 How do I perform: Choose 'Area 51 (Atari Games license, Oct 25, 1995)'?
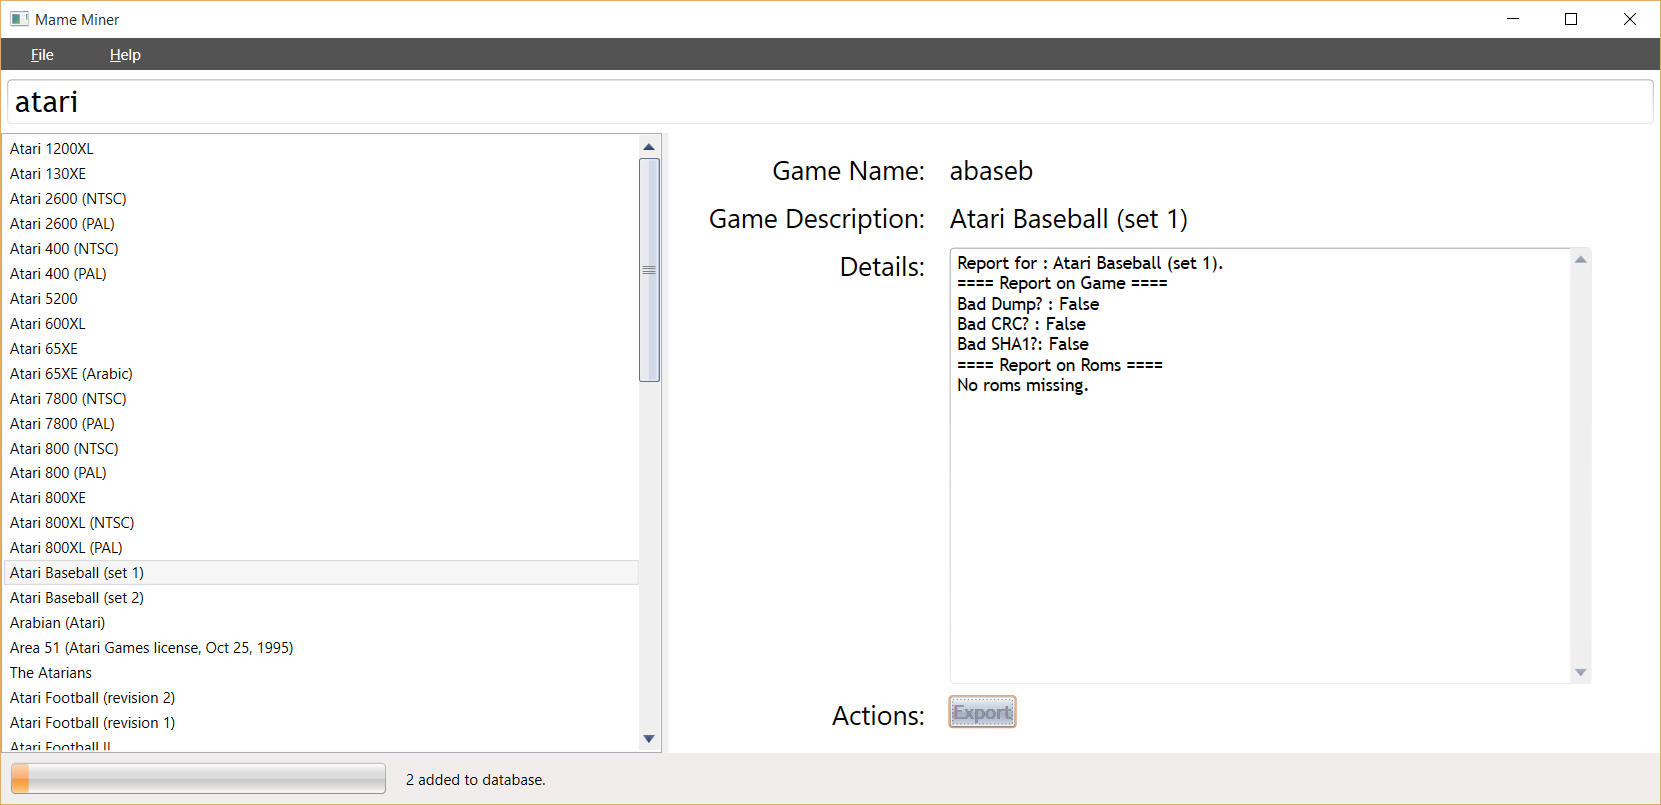(321, 648)
